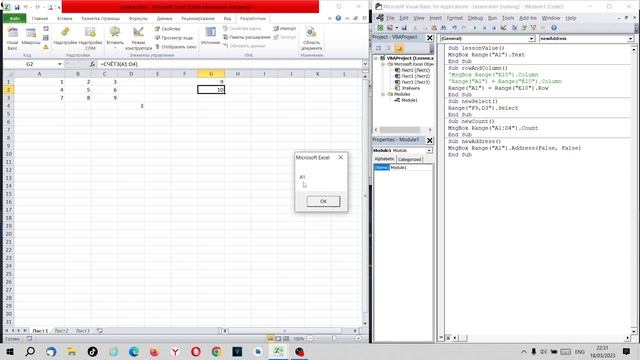The width and height of the screenshot is (640, 360).
Task: Open Document Panel (Область документа) icon
Action: point(311,38)
